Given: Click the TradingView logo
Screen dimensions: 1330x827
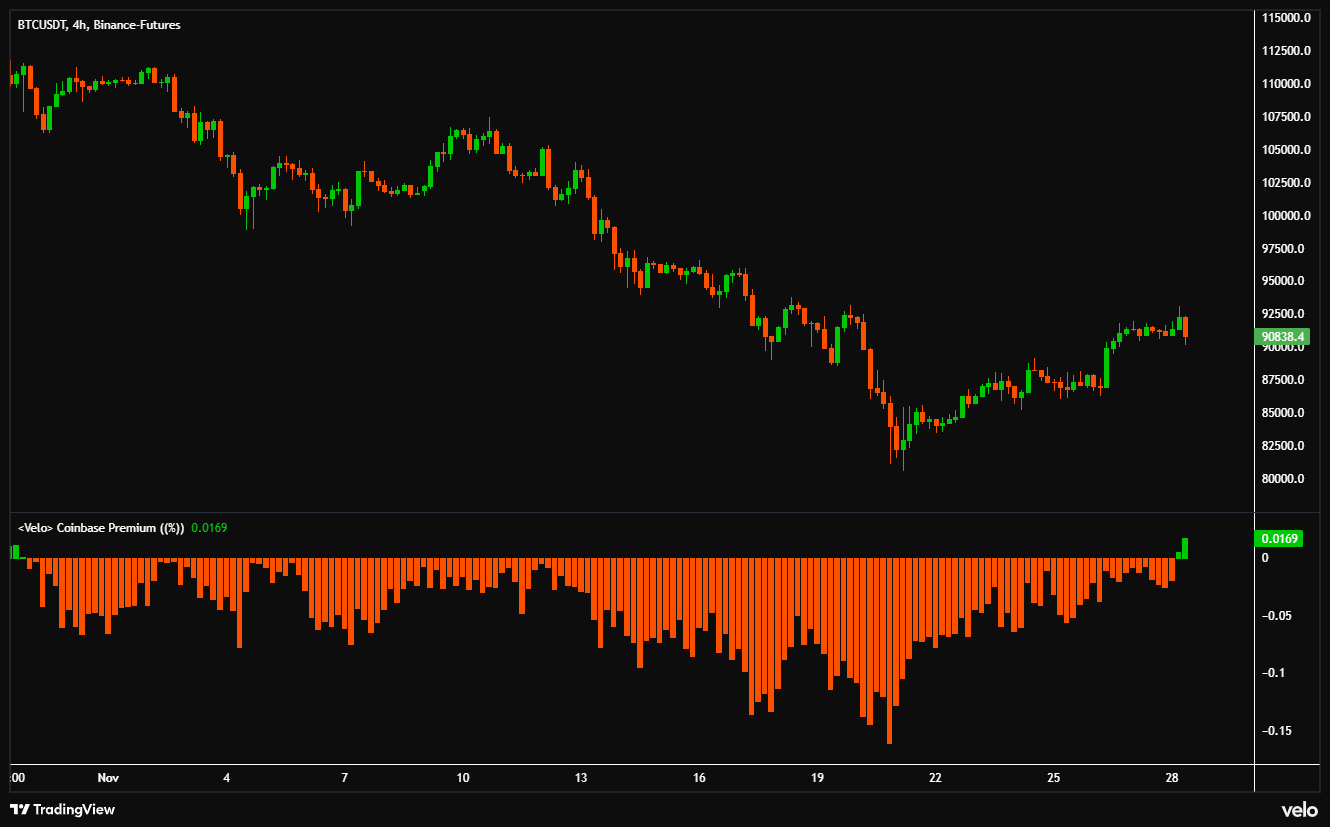Looking at the screenshot, I should click(62, 809).
